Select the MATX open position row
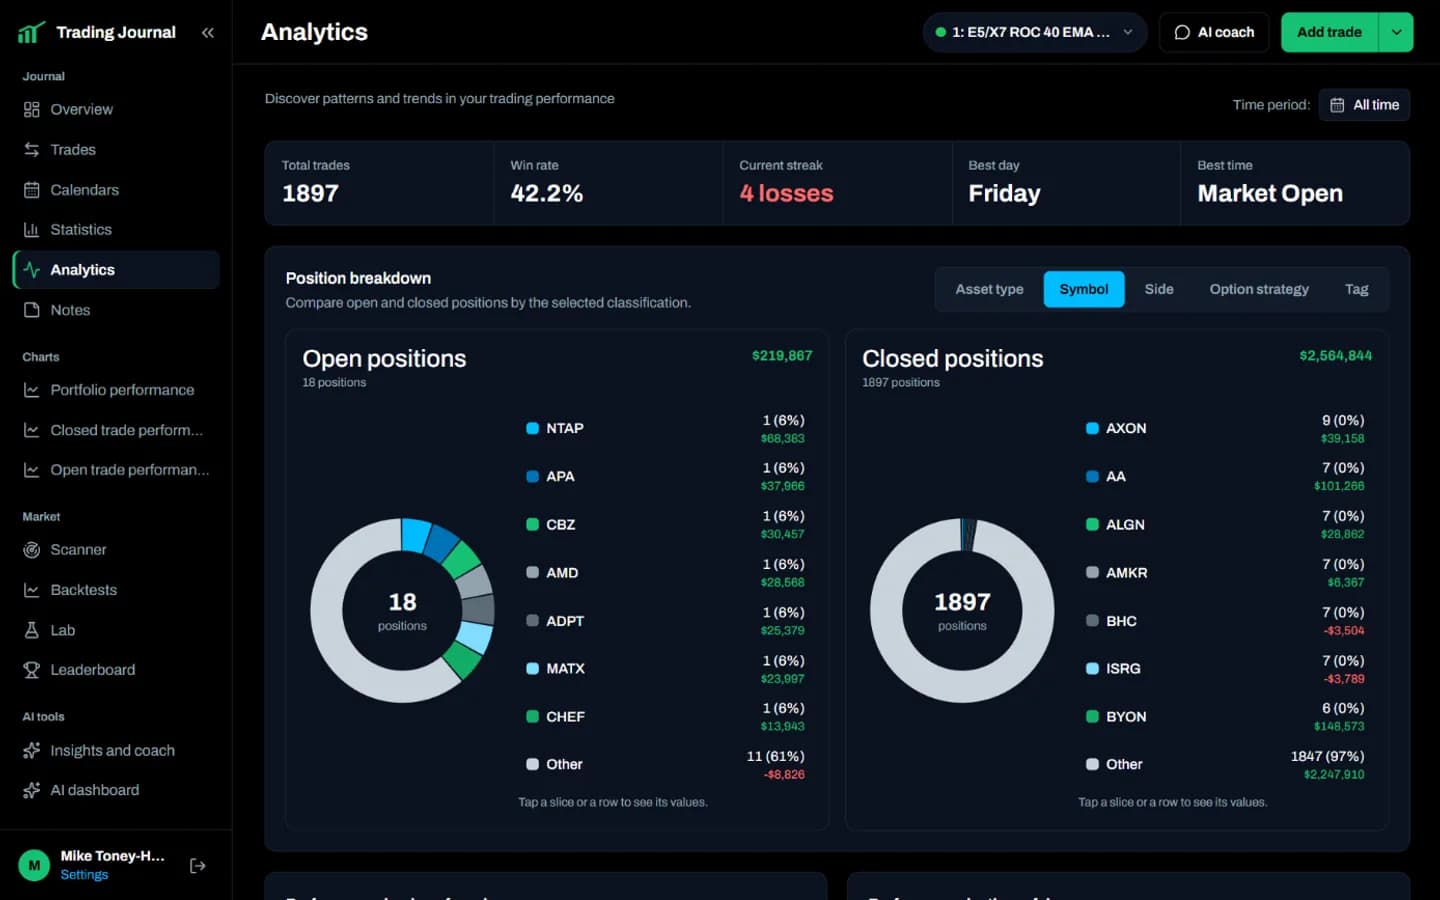 (x=665, y=668)
